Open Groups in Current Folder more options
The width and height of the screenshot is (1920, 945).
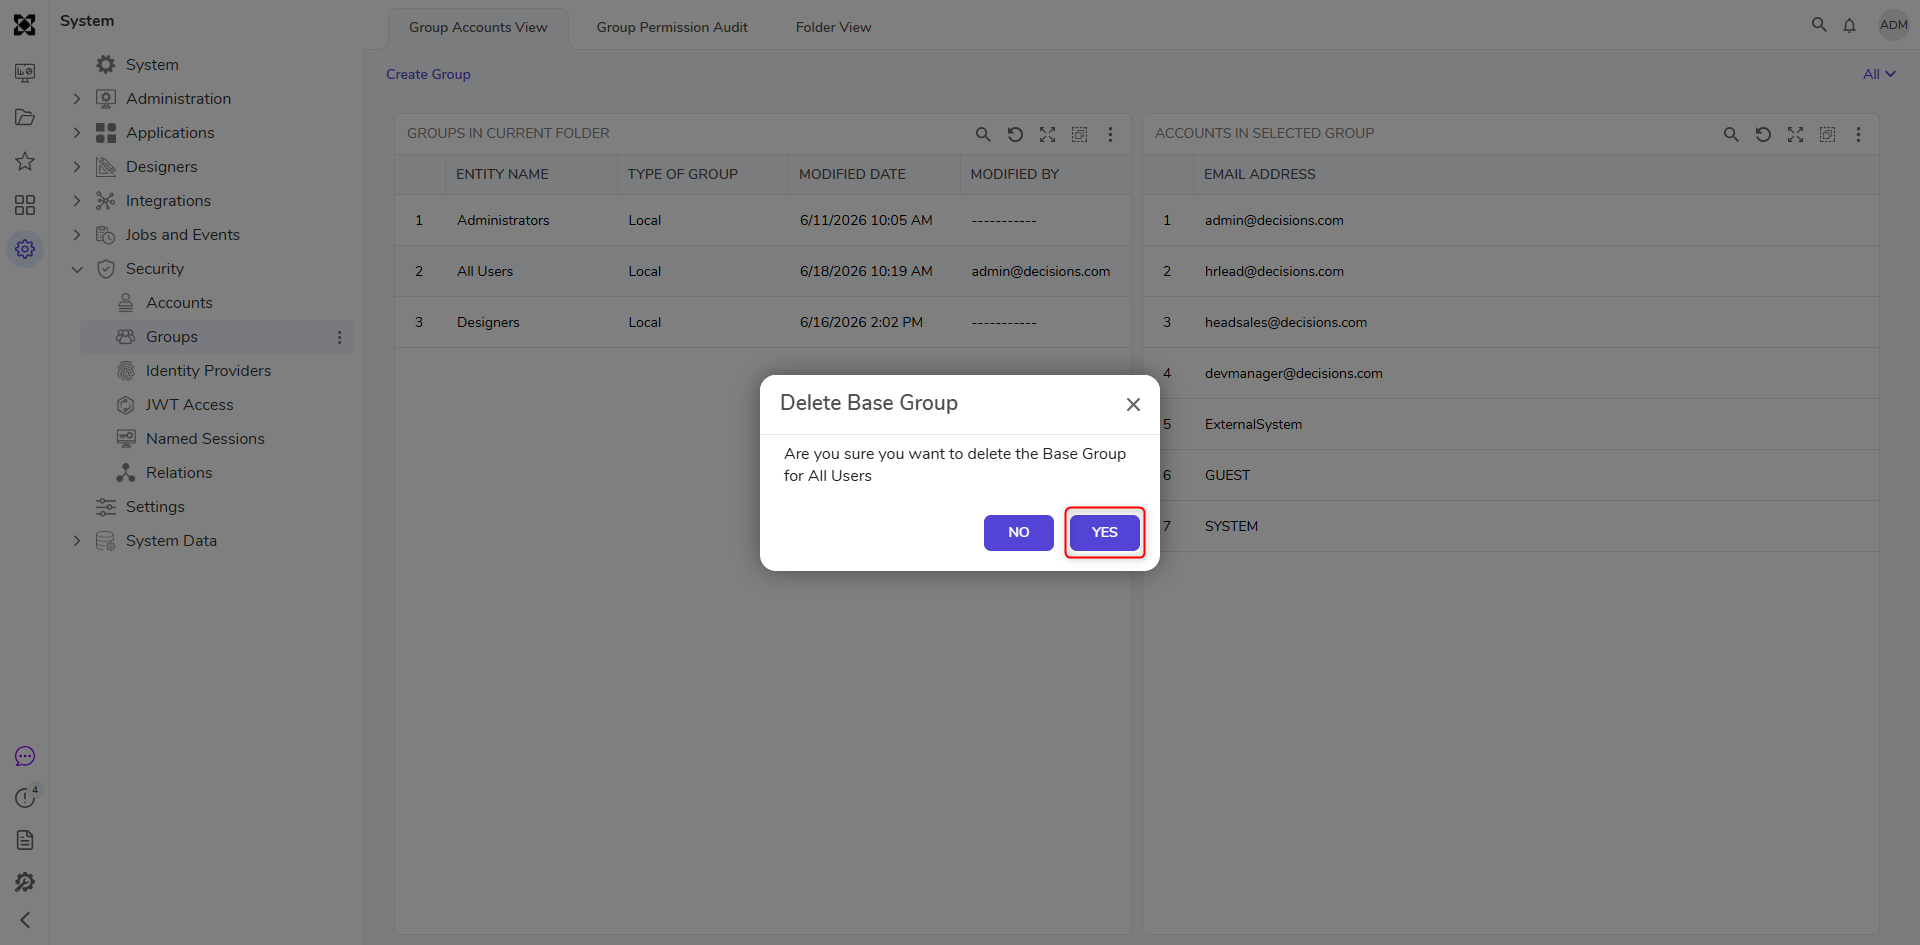(x=1110, y=134)
